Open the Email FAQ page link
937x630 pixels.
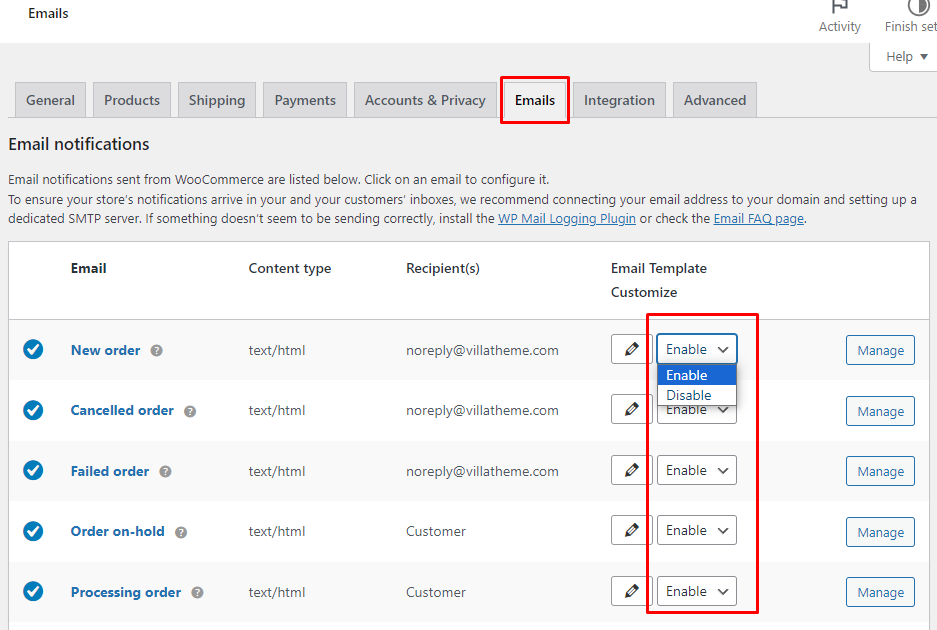click(x=758, y=219)
